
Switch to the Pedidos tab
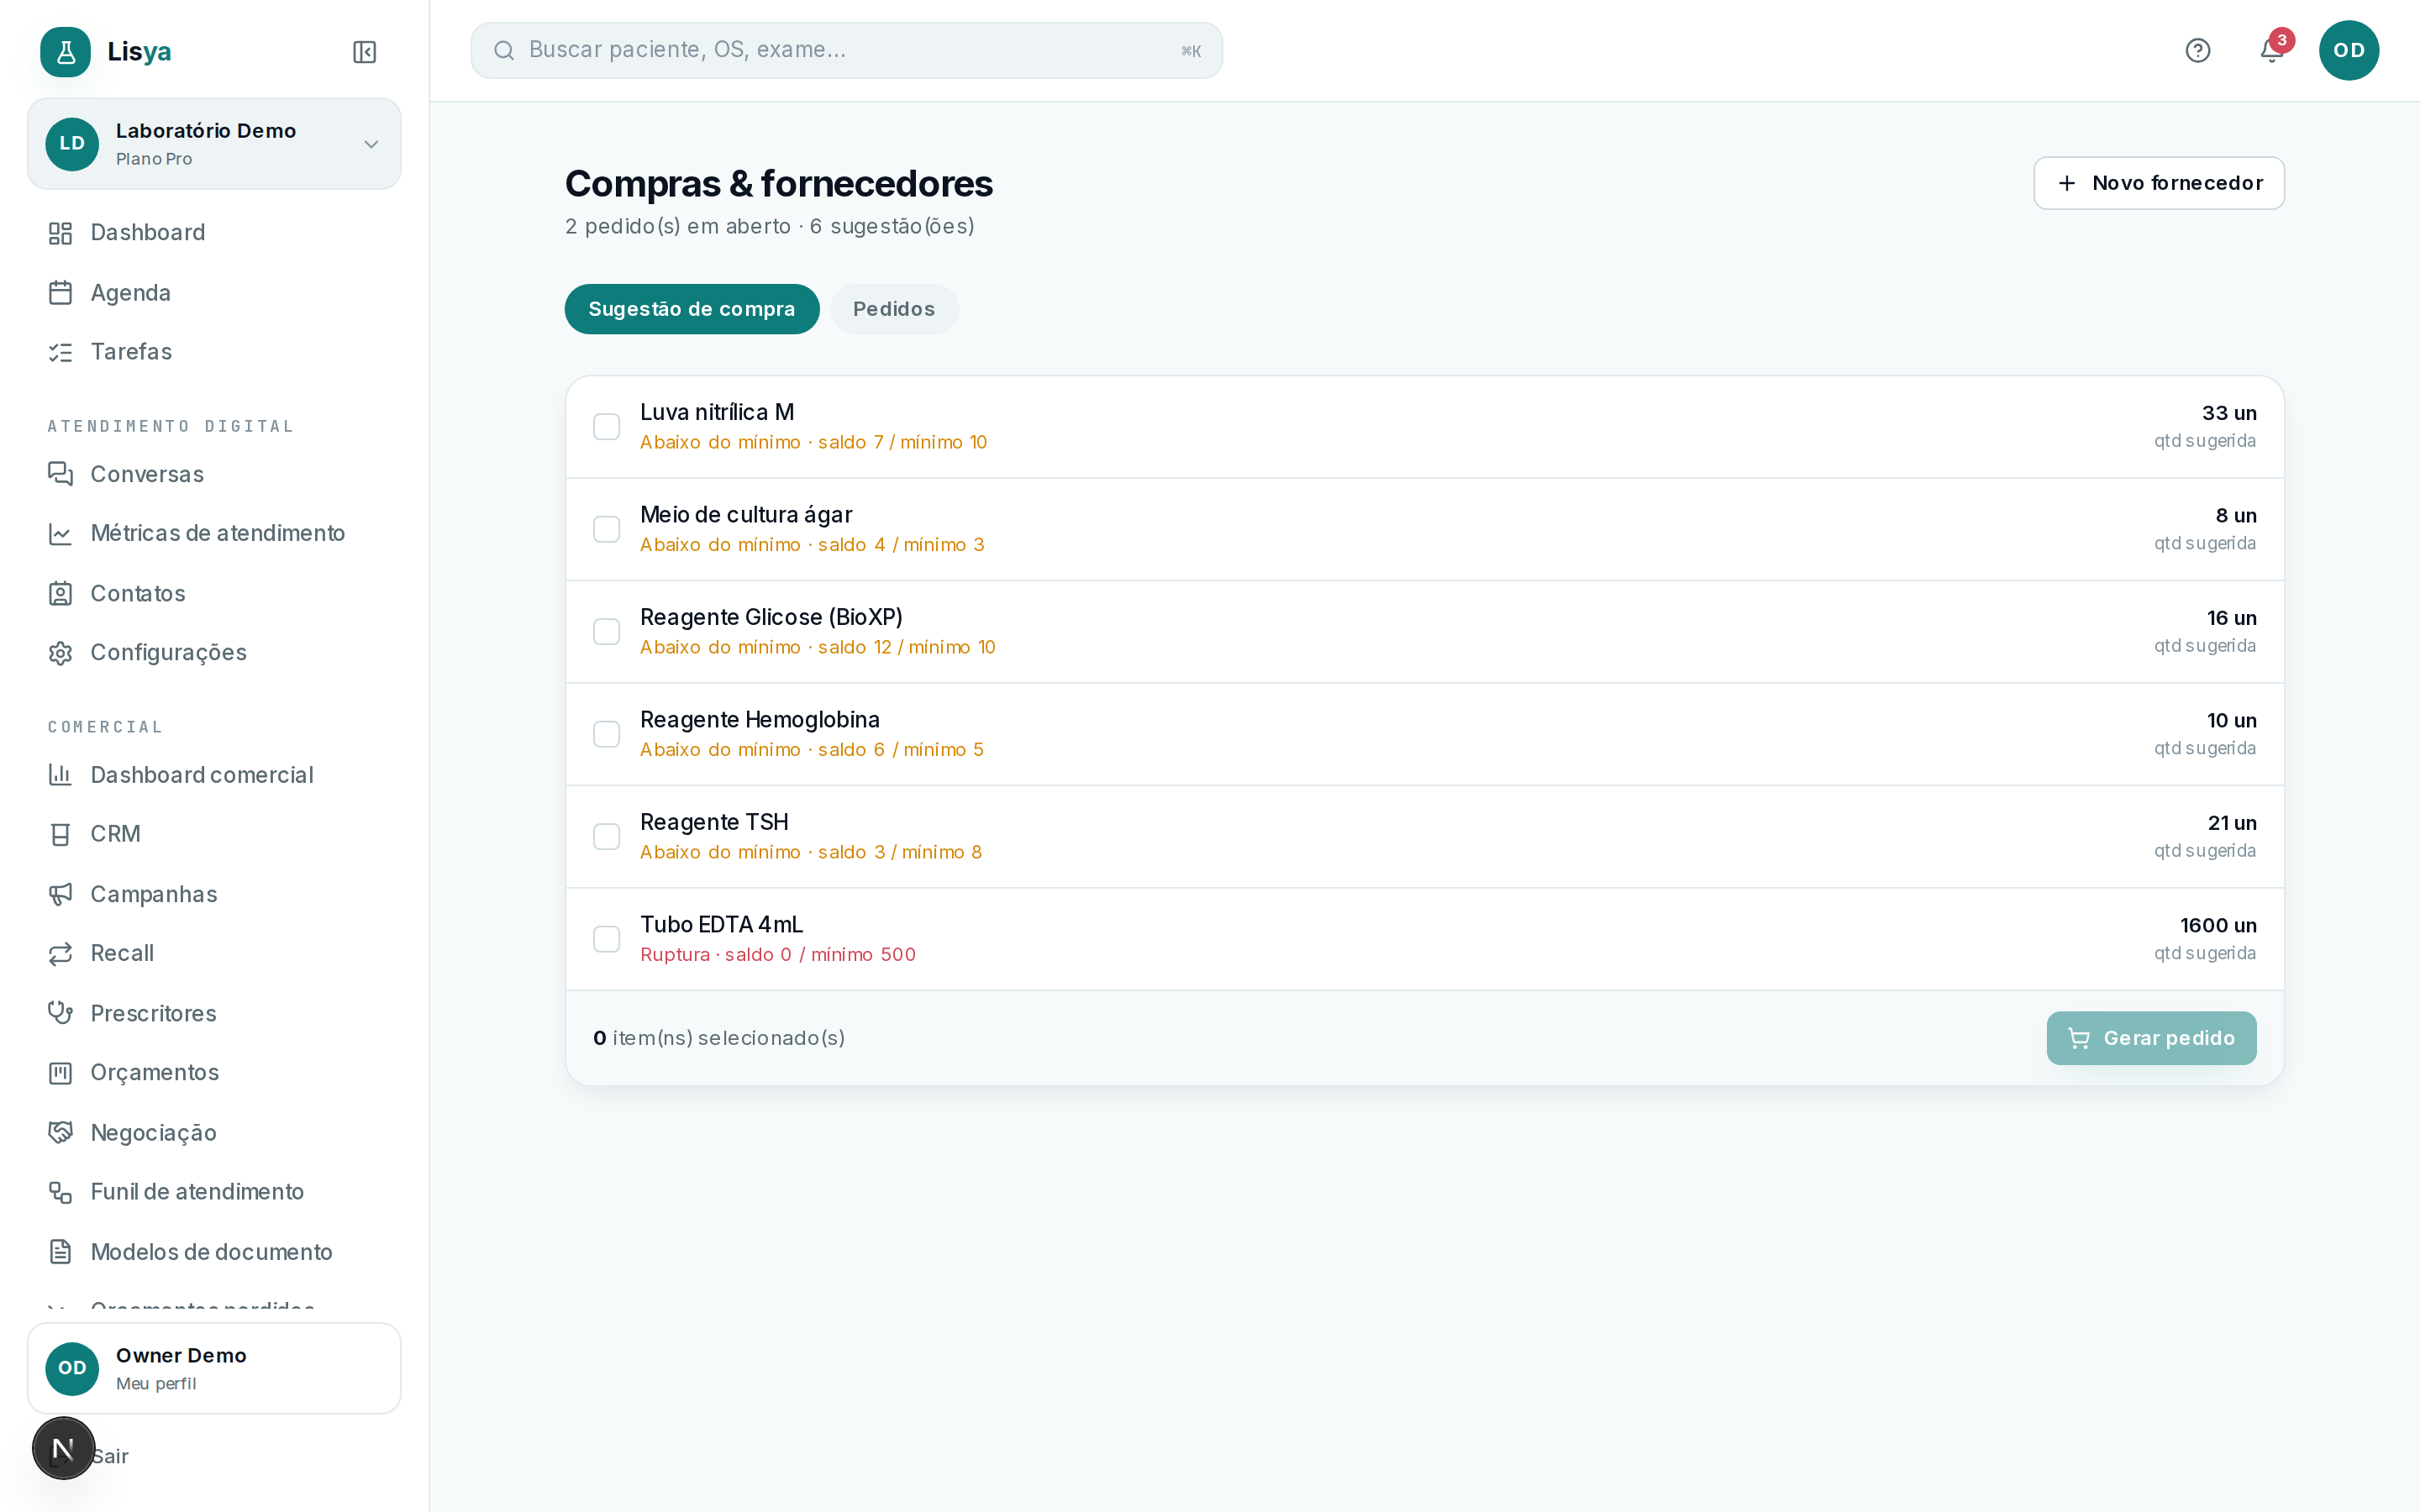point(894,309)
